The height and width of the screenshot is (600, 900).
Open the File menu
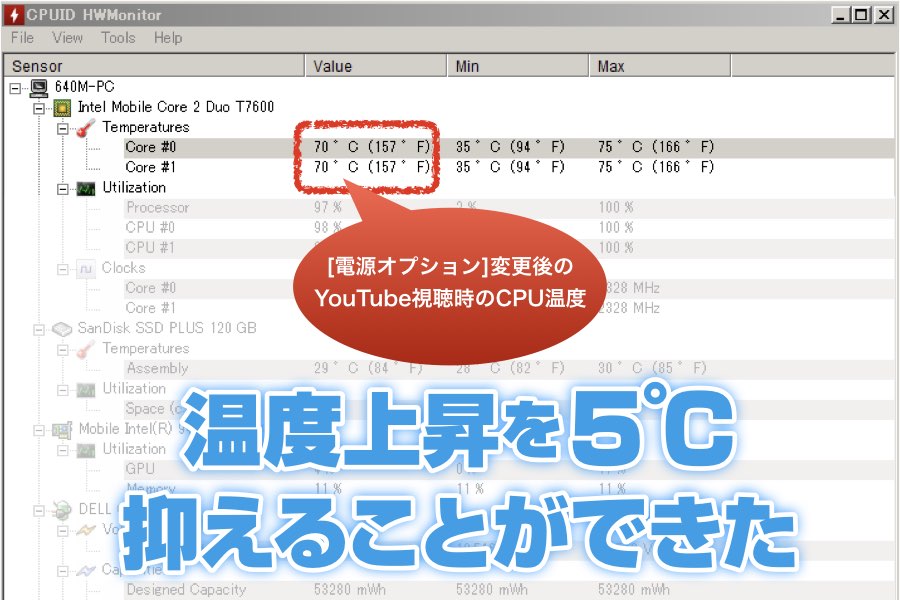pyautogui.click(x=20, y=38)
